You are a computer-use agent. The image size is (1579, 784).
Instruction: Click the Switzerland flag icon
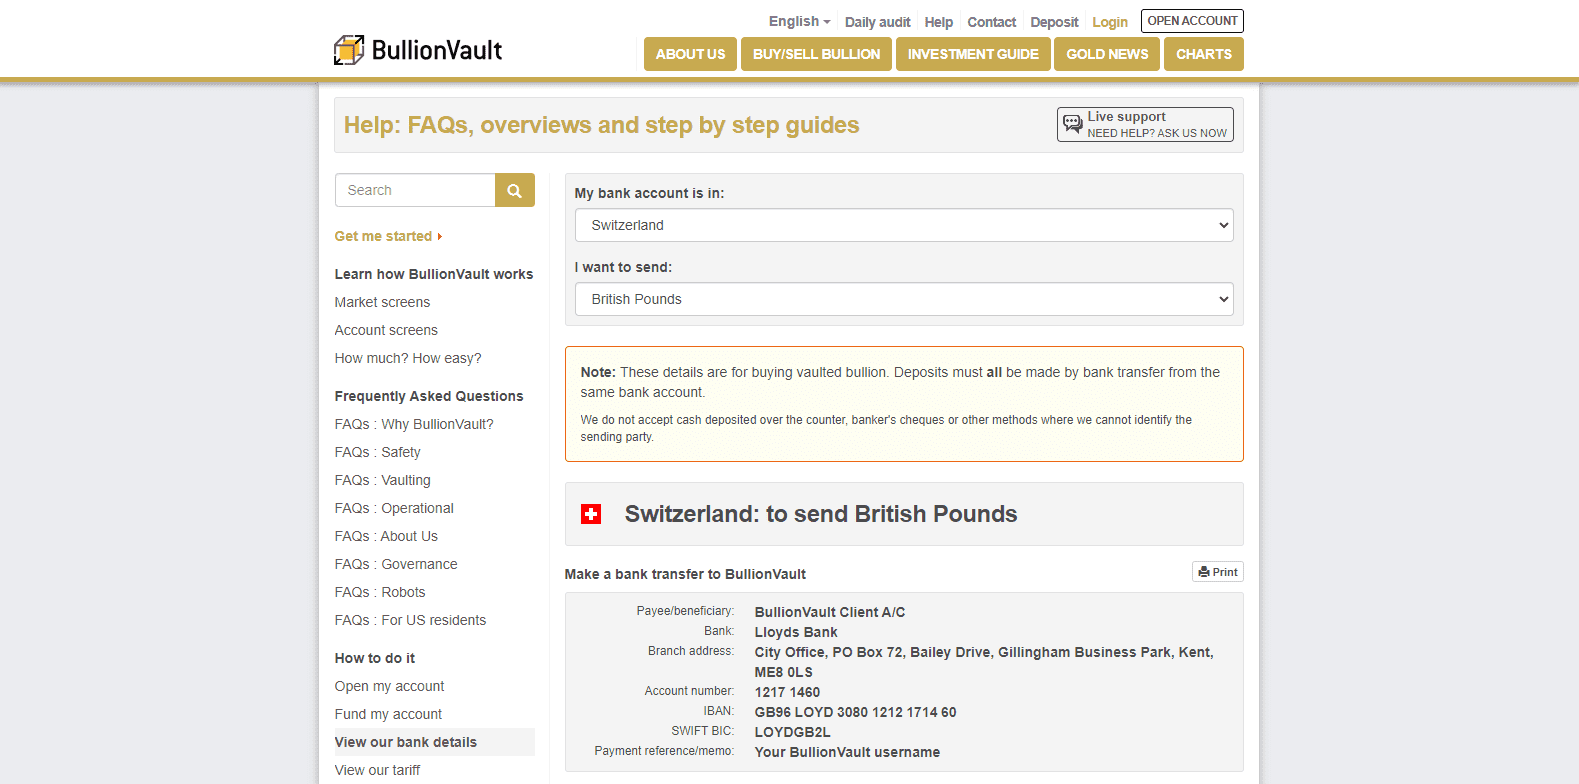pyautogui.click(x=591, y=514)
